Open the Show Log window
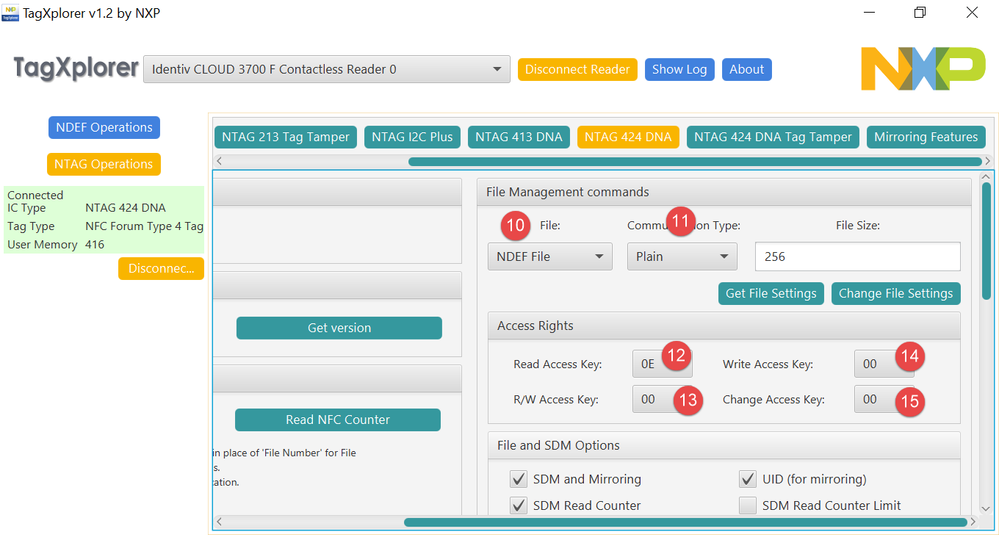The image size is (999, 535). (x=680, y=69)
